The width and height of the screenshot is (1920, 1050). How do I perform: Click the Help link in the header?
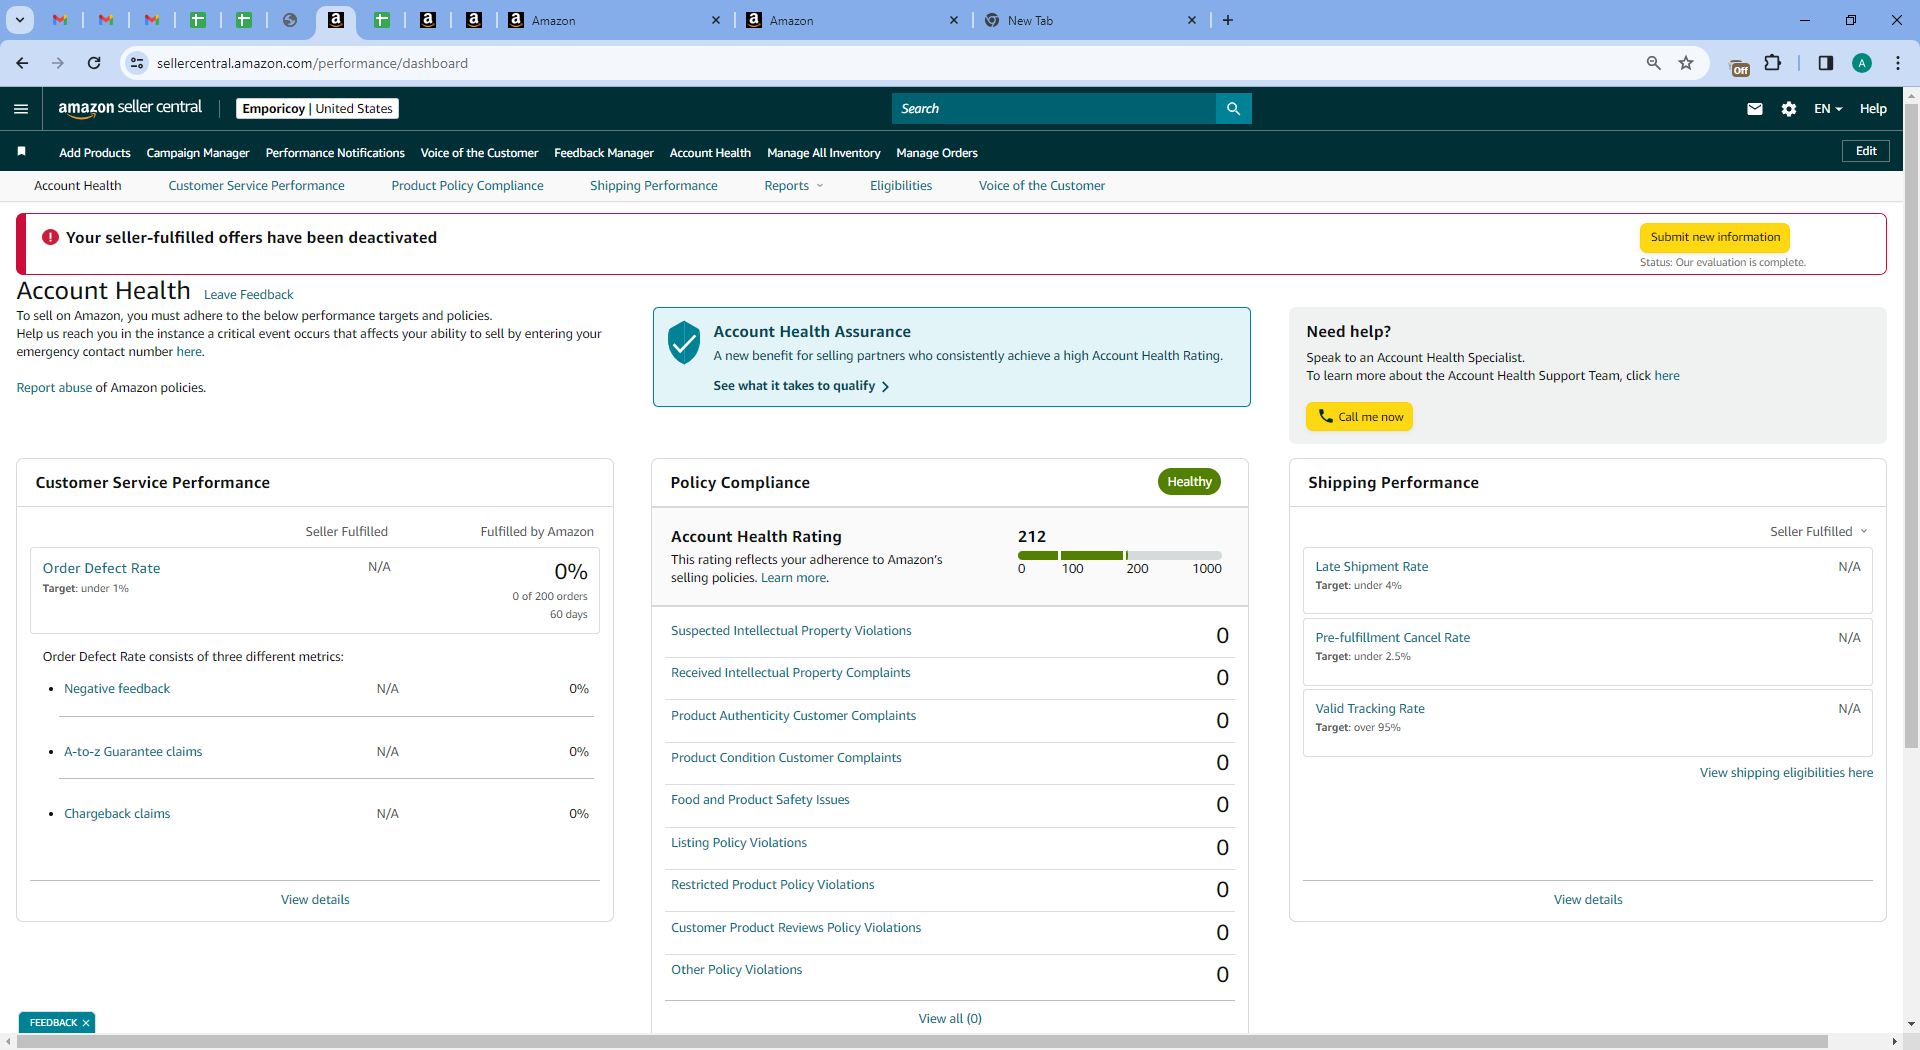pos(1873,109)
